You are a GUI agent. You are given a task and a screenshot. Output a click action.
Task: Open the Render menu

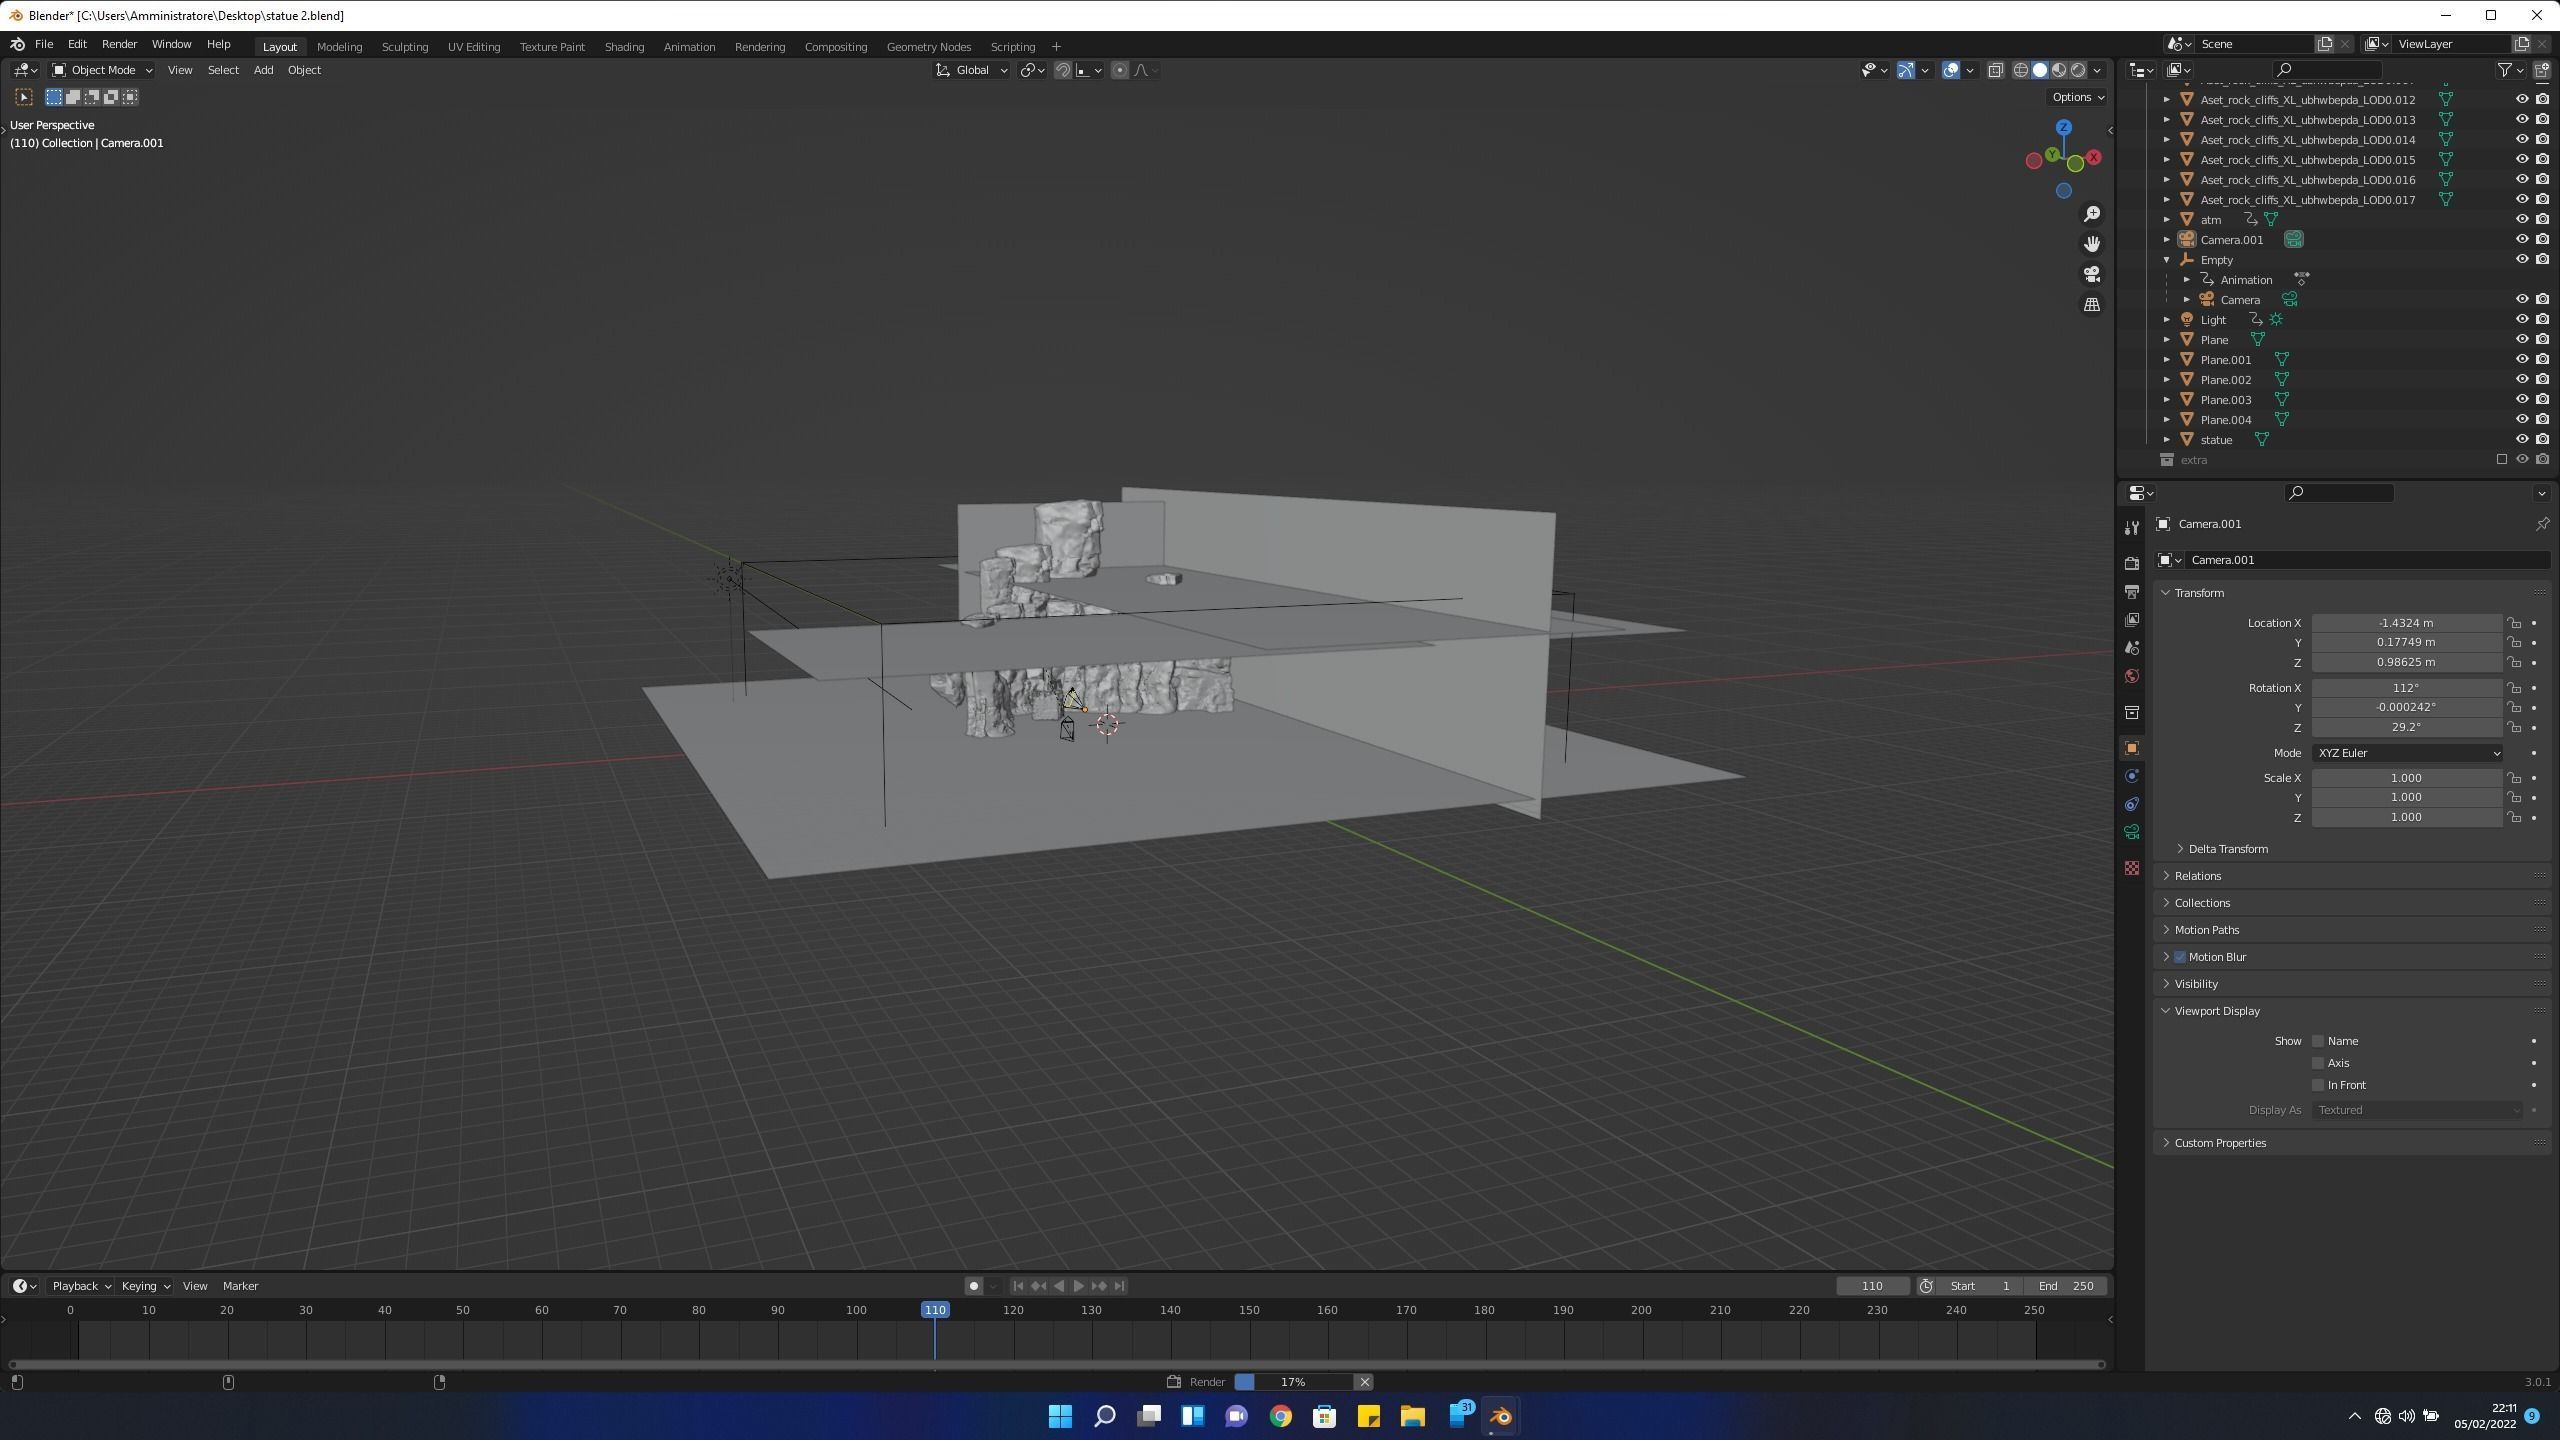pyautogui.click(x=119, y=44)
